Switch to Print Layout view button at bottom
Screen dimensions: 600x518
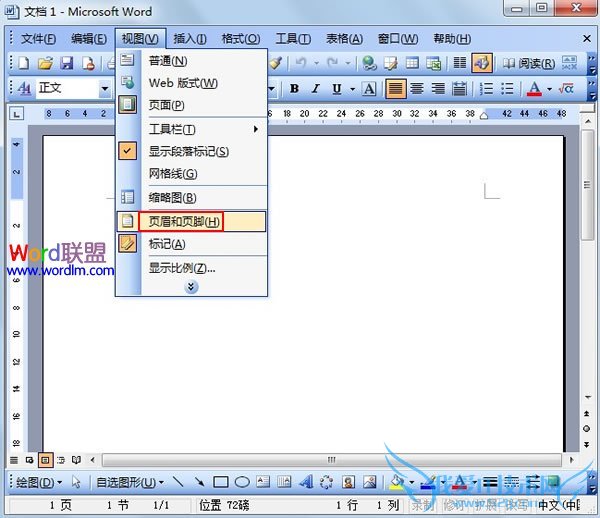[x=45, y=460]
